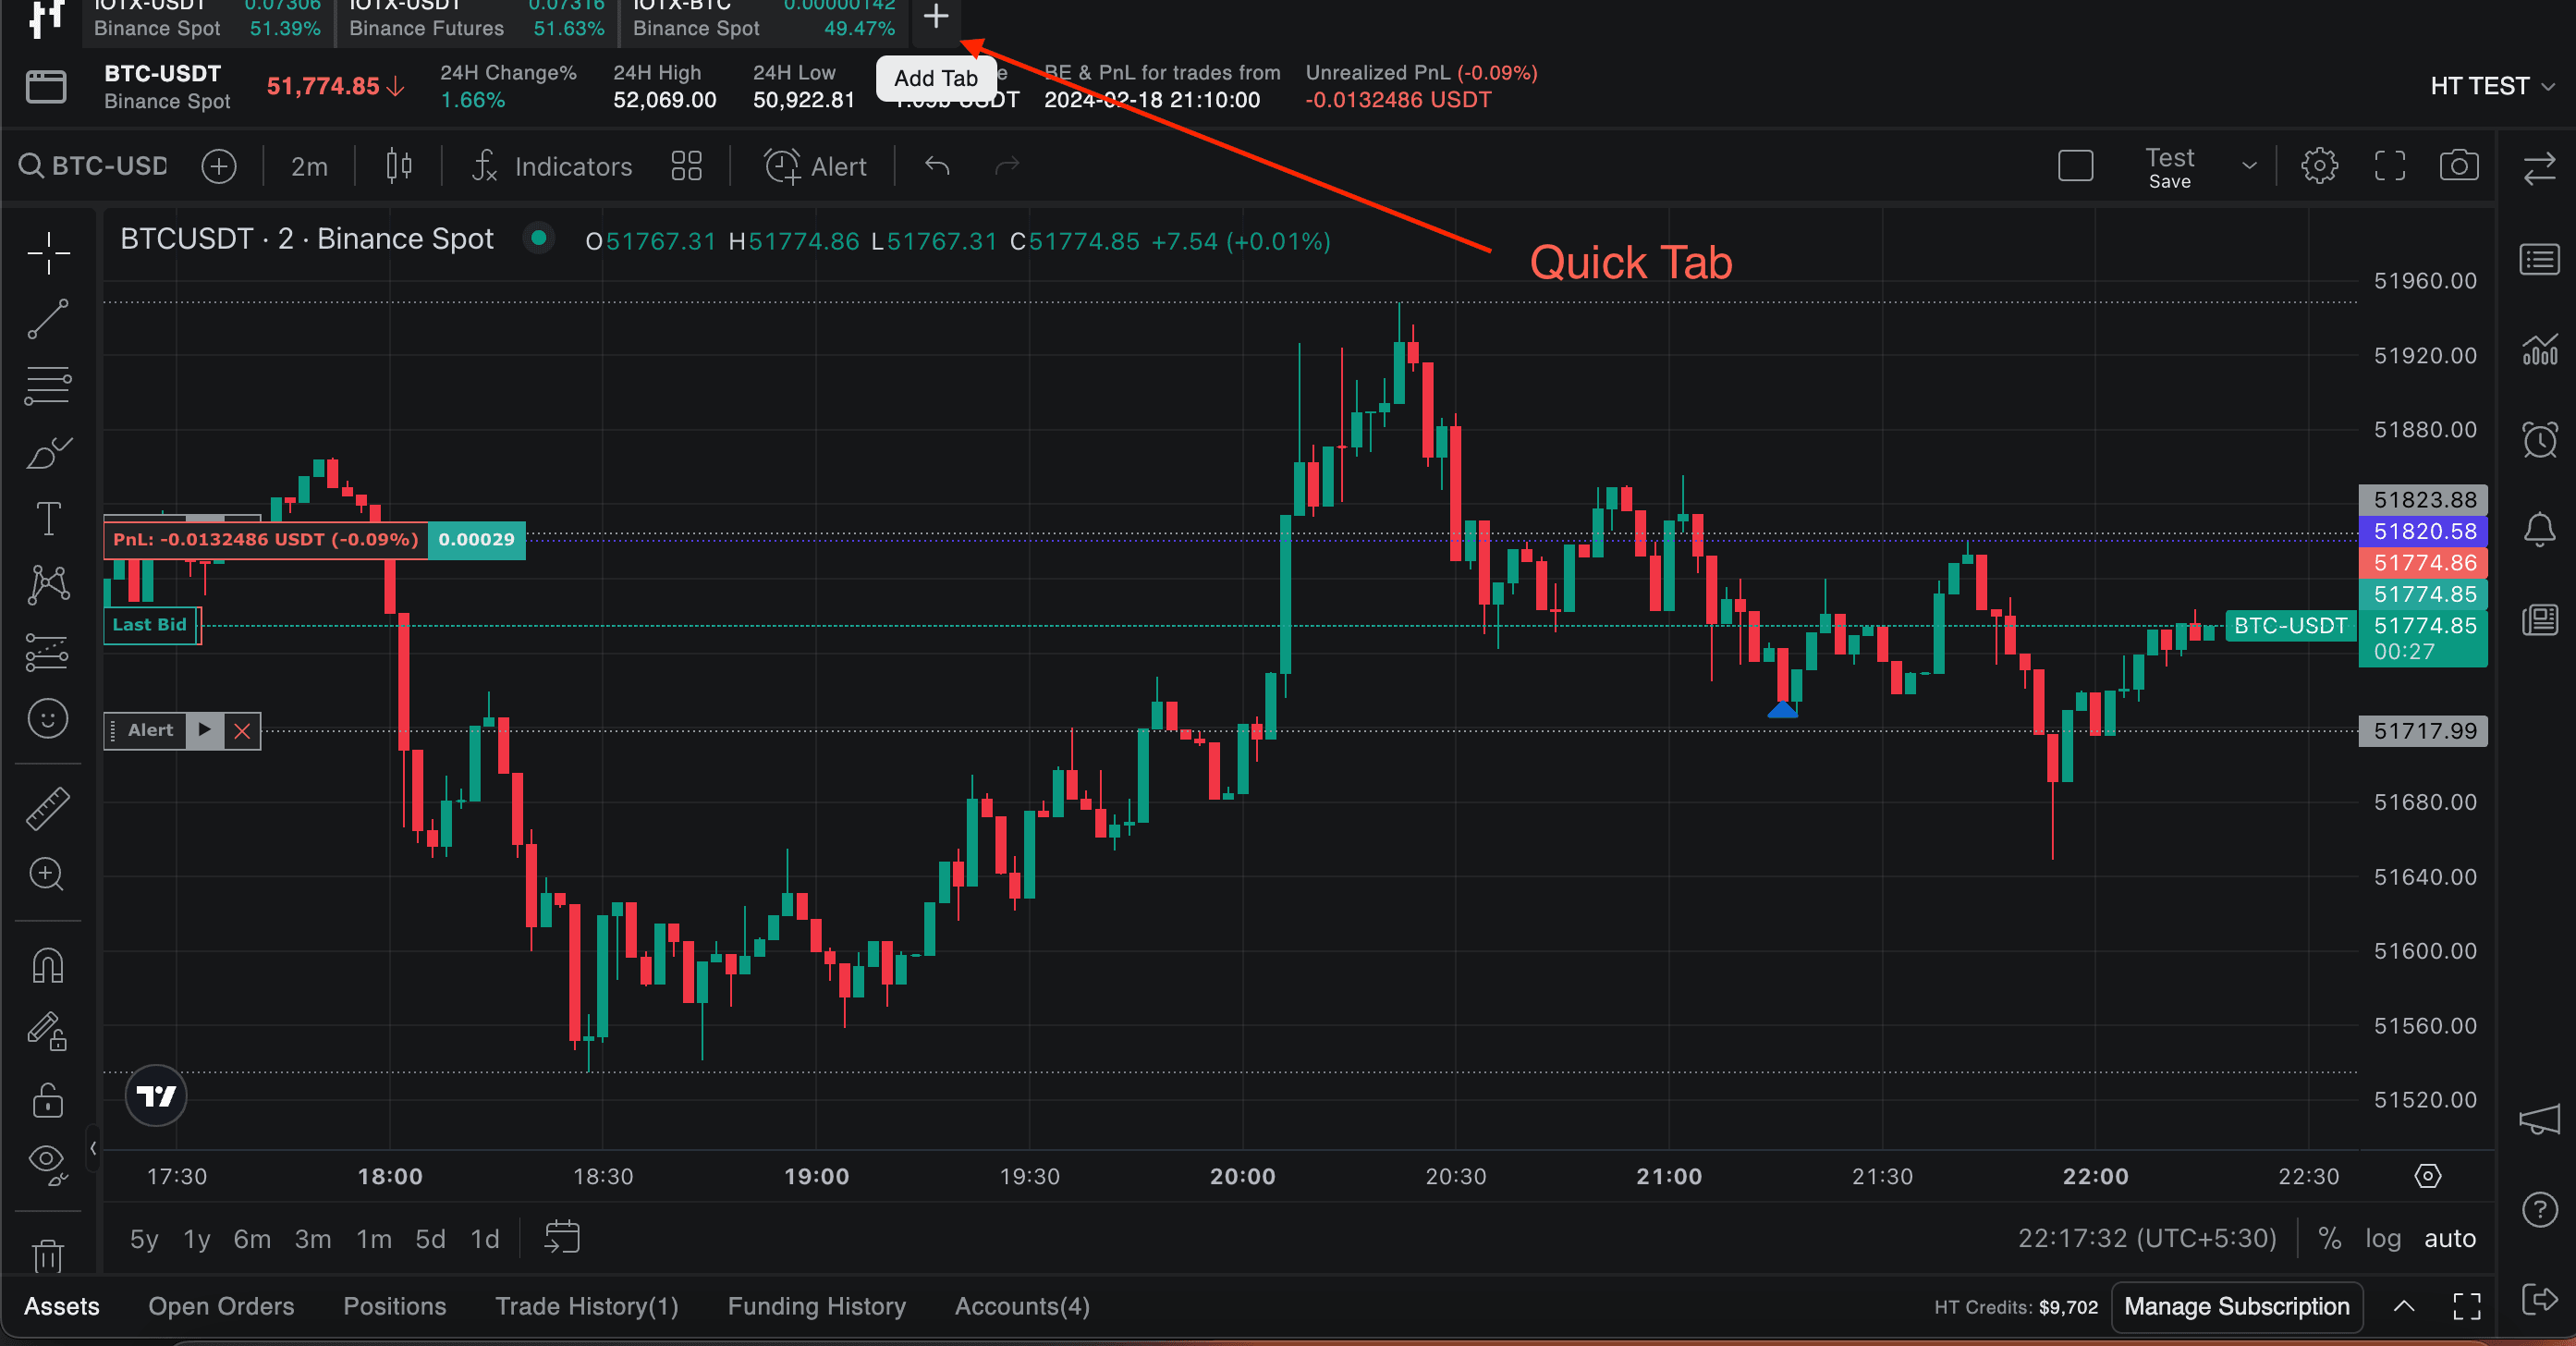This screenshot has height=1346, width=2576.
Task: Open the 2m interval selector
Action: coord(309,166)
